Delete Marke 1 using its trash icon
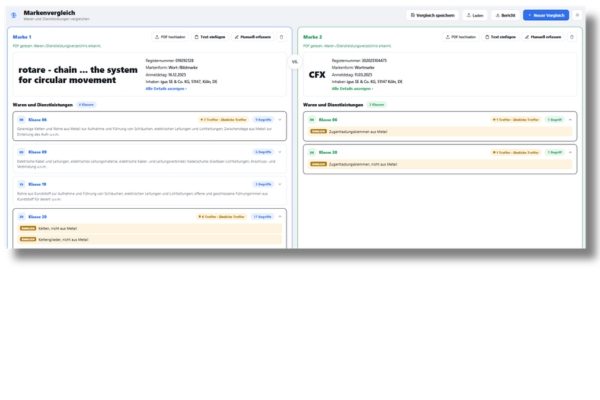The height and width of the screenshot is (400, 600). (x=282, y=37)
